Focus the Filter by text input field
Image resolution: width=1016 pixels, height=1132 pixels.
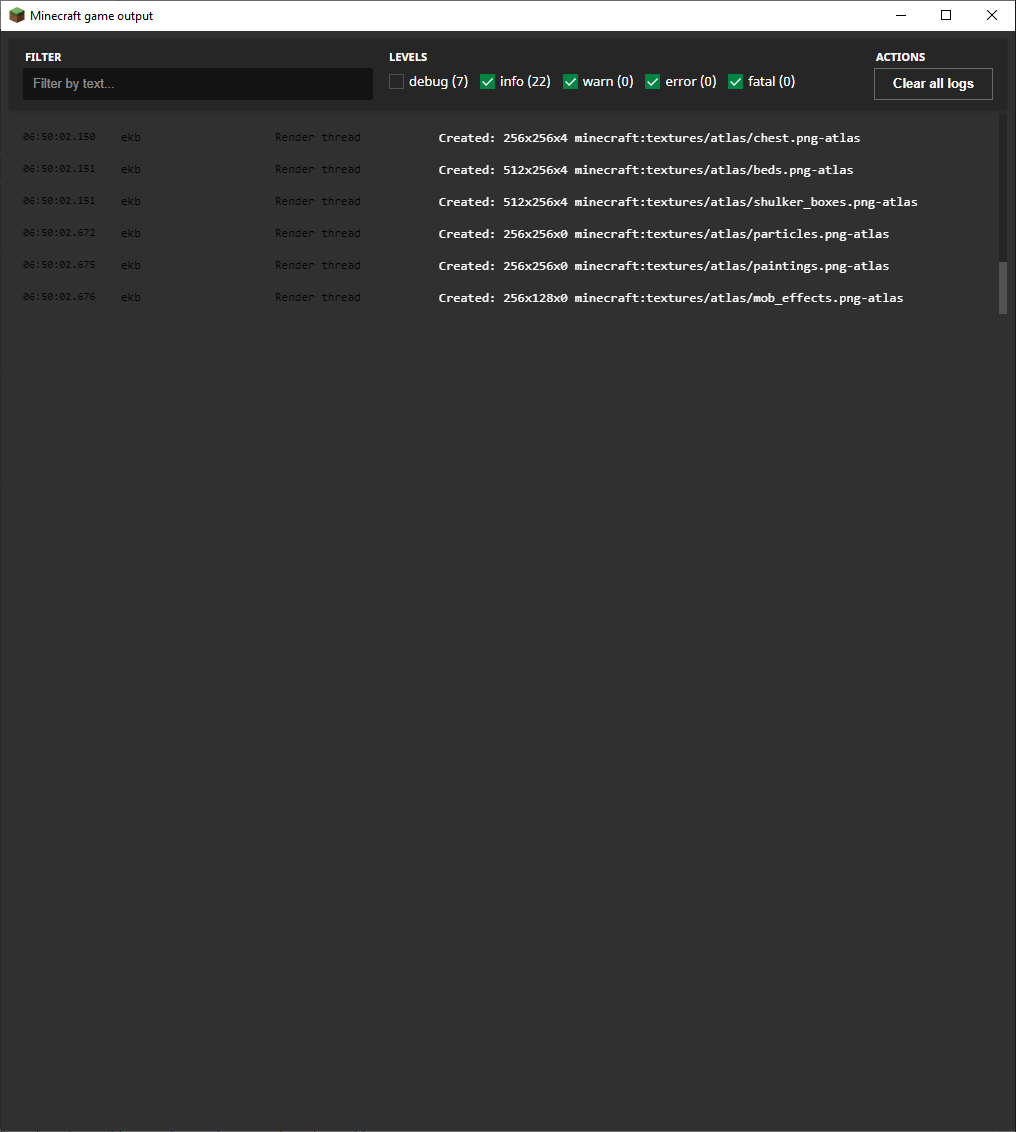pyautogui.click(x=198, y=84)
